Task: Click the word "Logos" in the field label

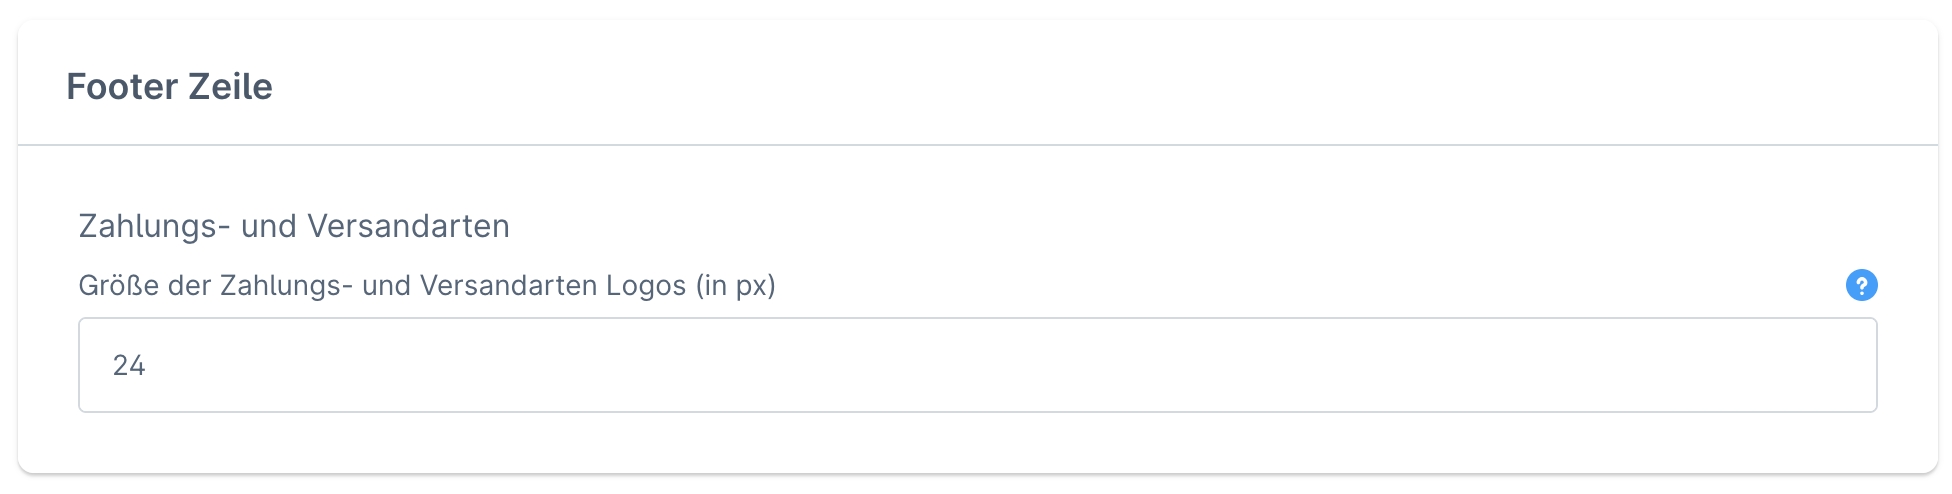Action: click(x=646, y=286)
